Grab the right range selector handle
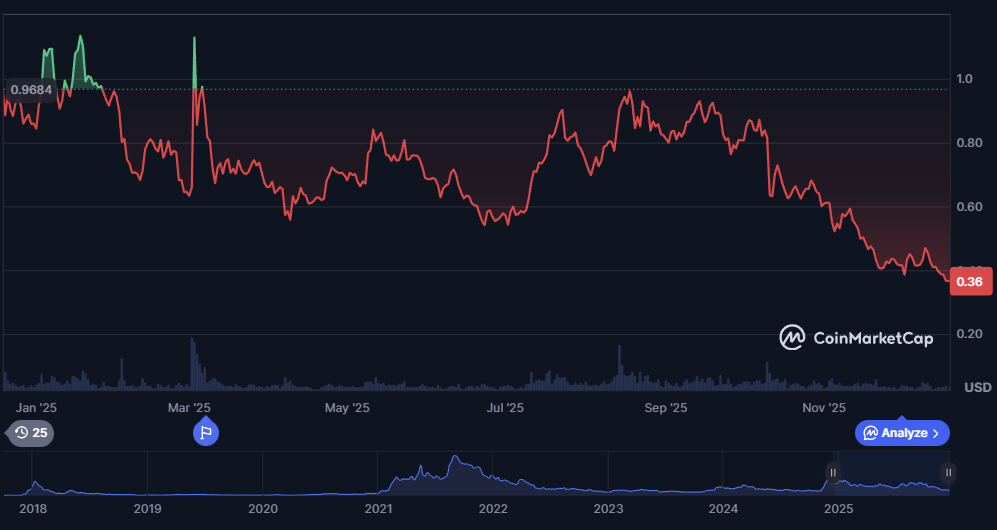Screen dimensions: 997x530 click(948, 473)
